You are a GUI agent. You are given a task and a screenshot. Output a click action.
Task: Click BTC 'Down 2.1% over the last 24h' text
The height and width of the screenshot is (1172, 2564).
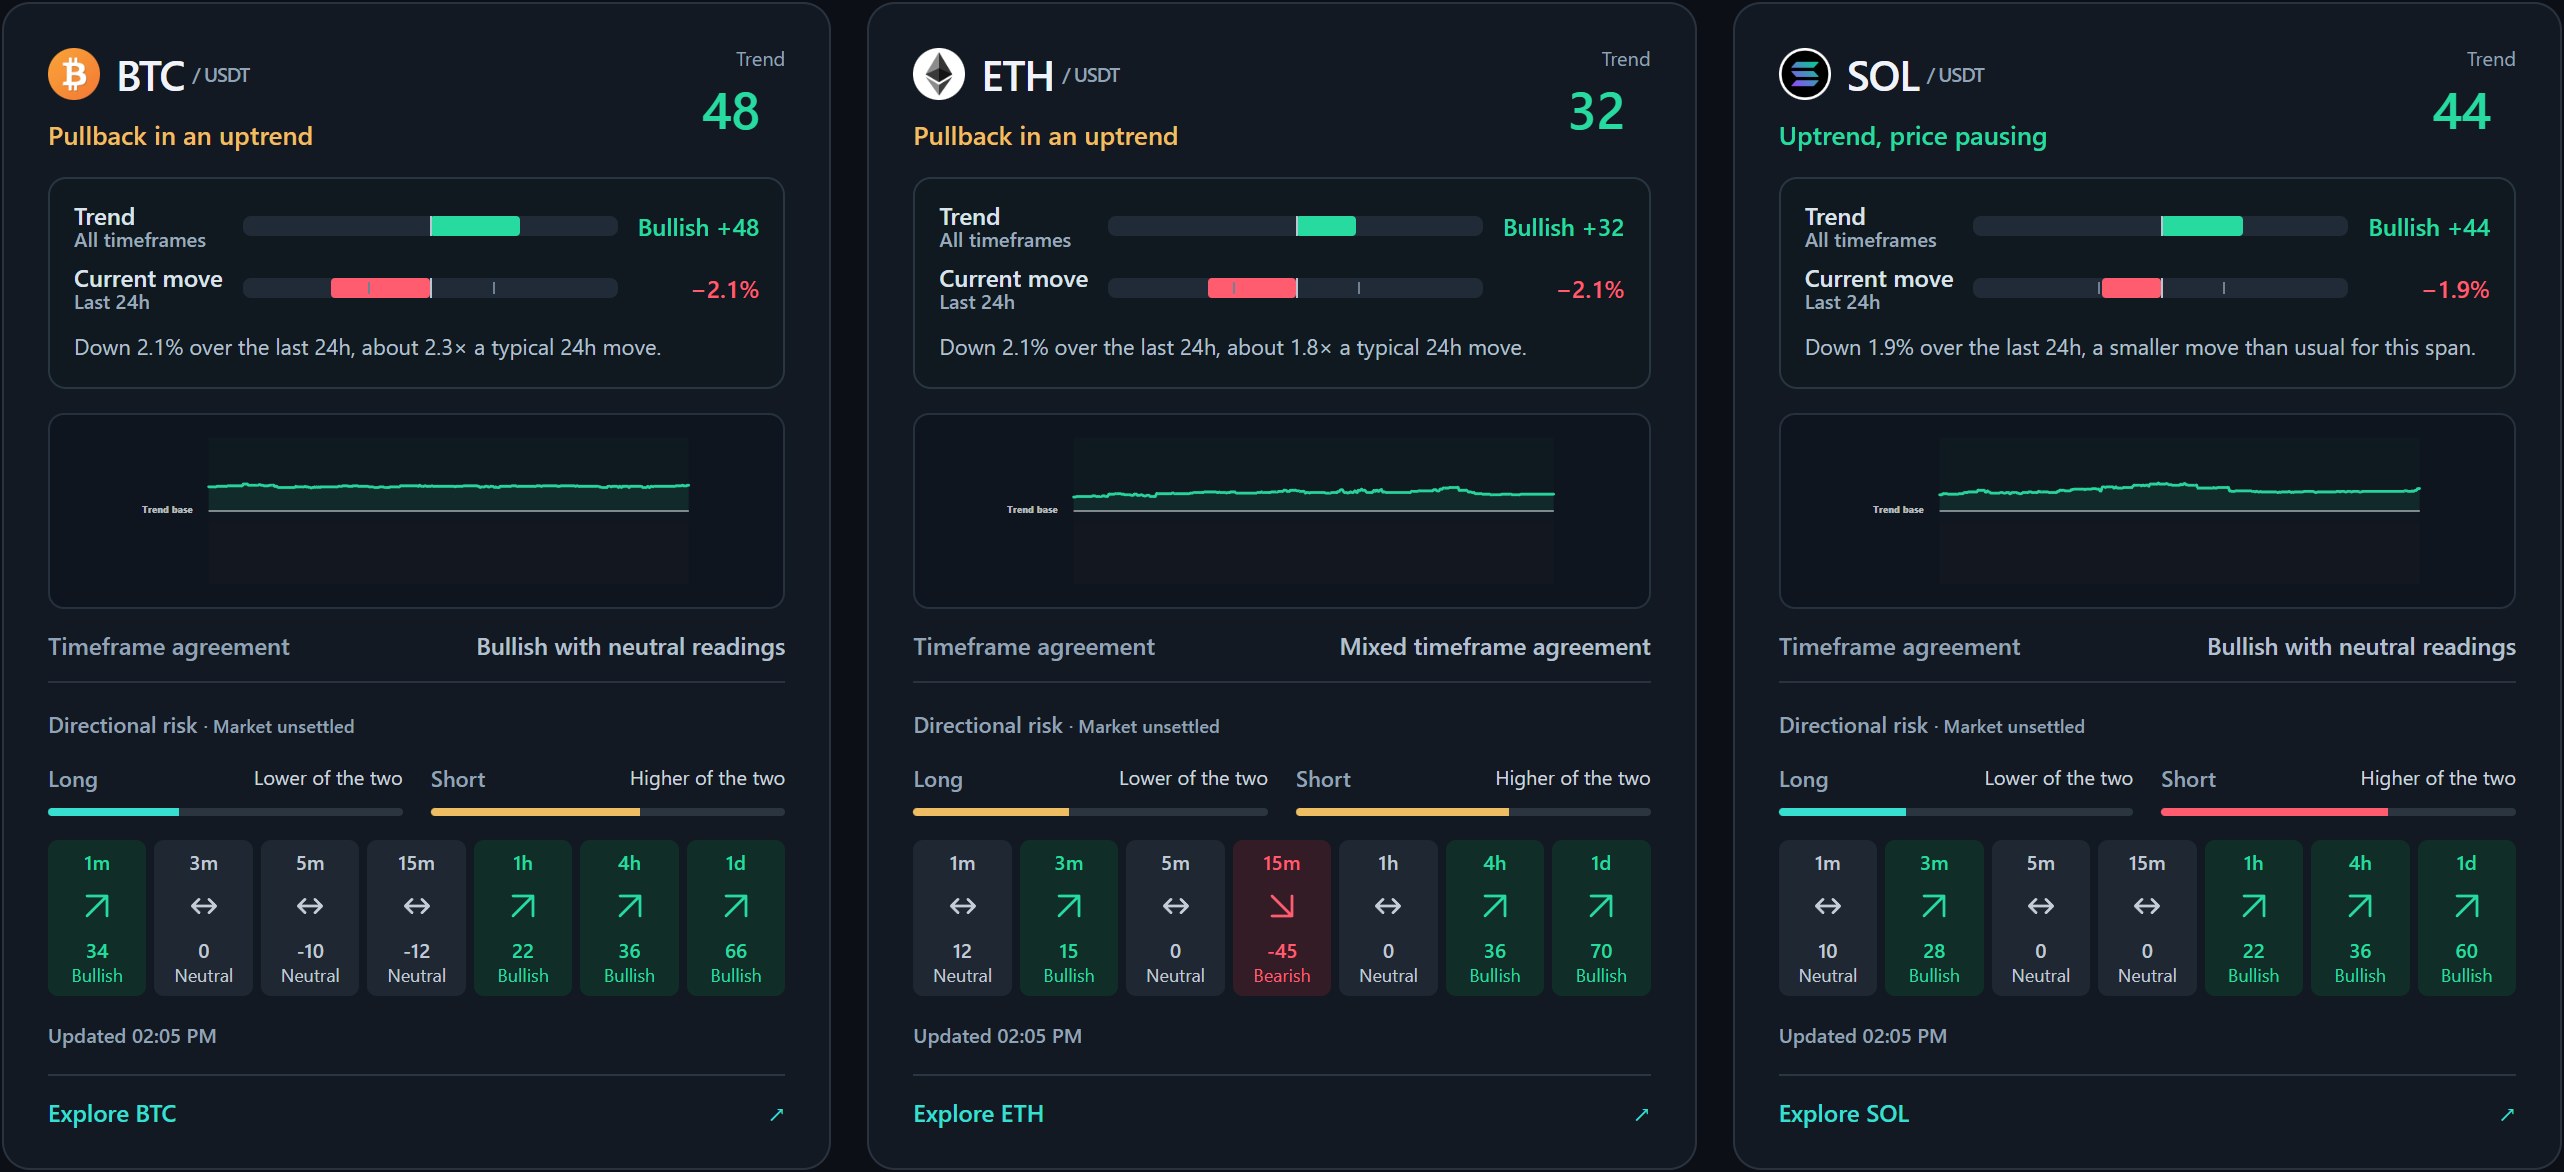pos(368,347)
